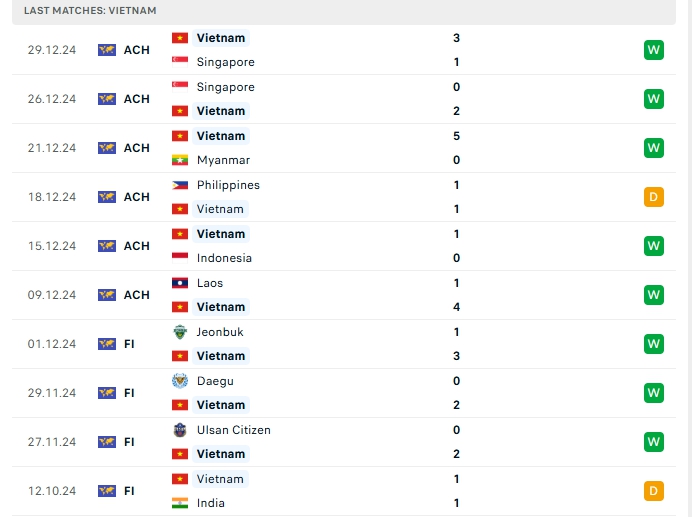Viewport: 692px width, 517px height.
Task: Click the ACH label for 15.12.24 match
Action: (x=137, y=246)
